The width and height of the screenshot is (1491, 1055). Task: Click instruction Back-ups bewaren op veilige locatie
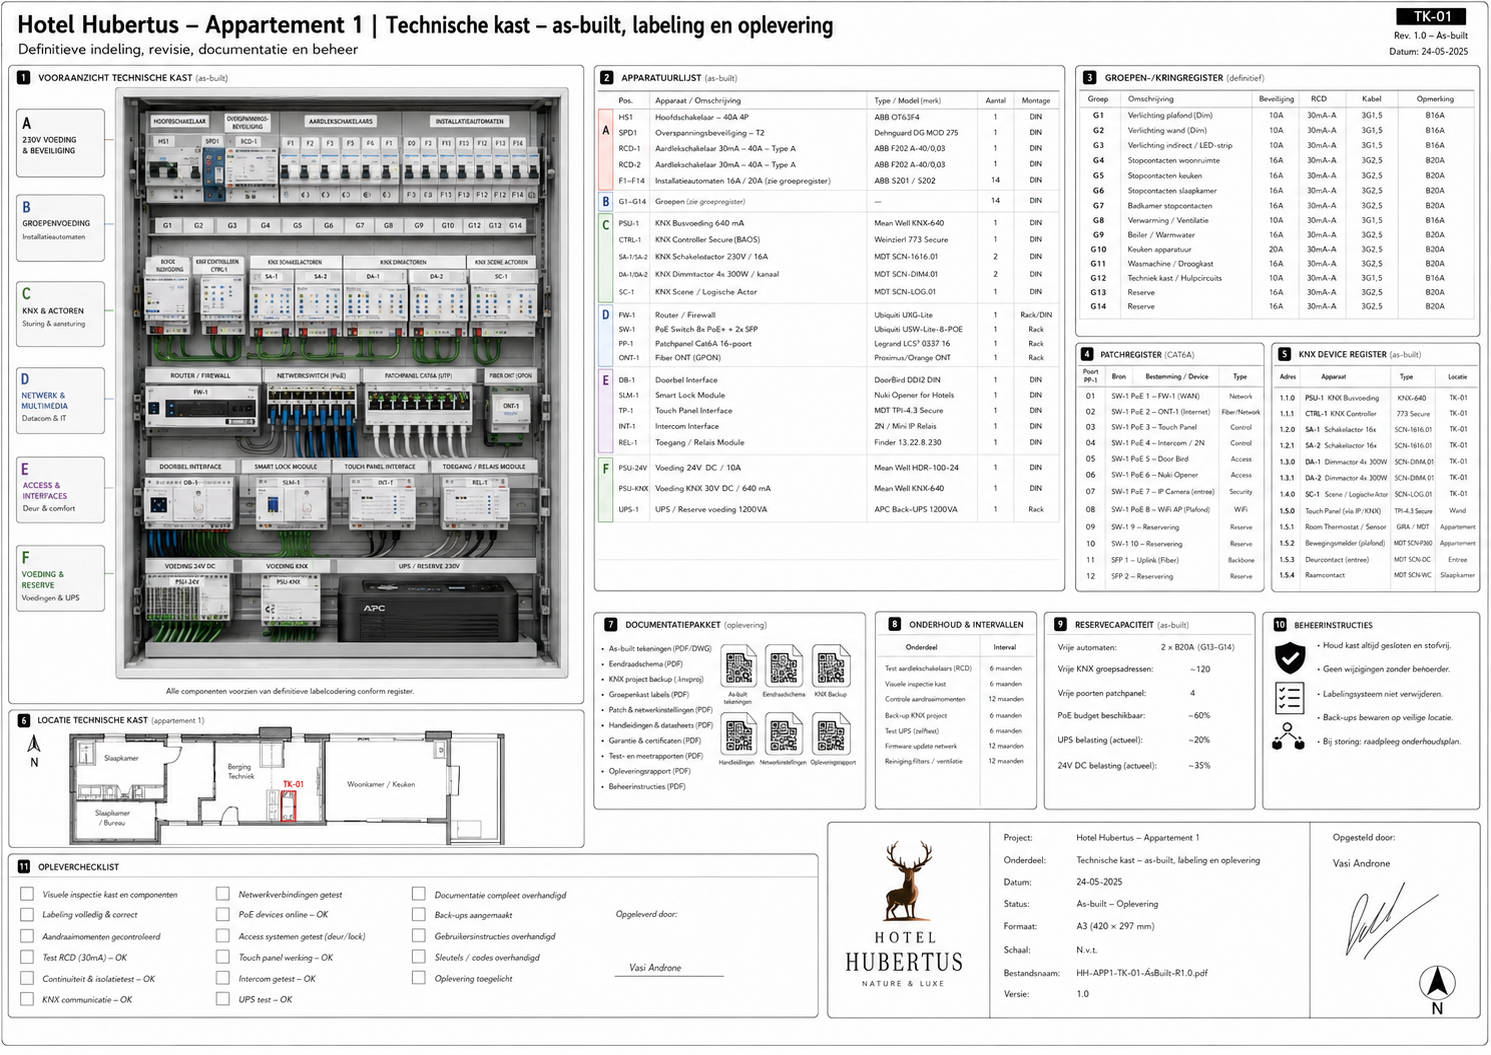1387,717
